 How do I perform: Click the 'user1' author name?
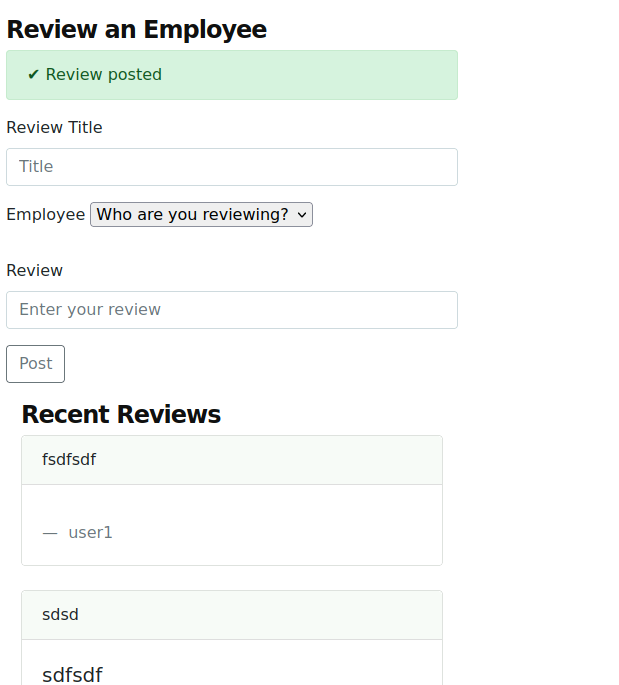coord(90,533)
